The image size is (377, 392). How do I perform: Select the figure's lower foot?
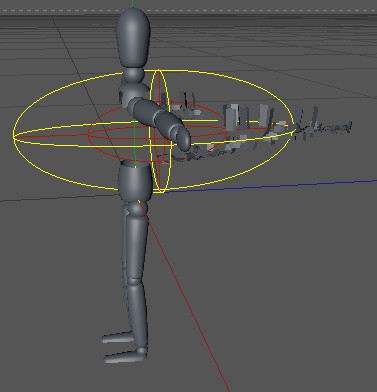click(x=125, y=355)
